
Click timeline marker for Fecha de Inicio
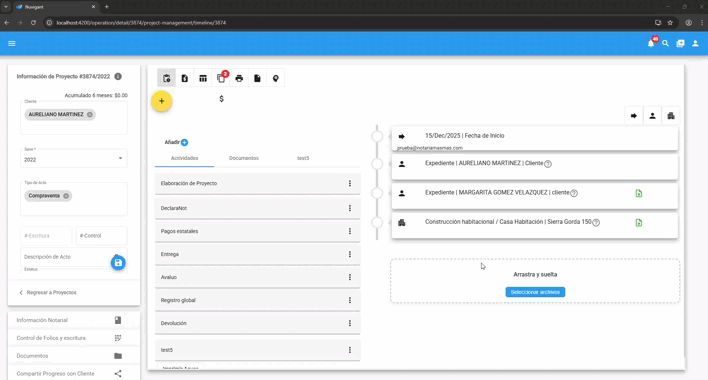pos(377,136)
